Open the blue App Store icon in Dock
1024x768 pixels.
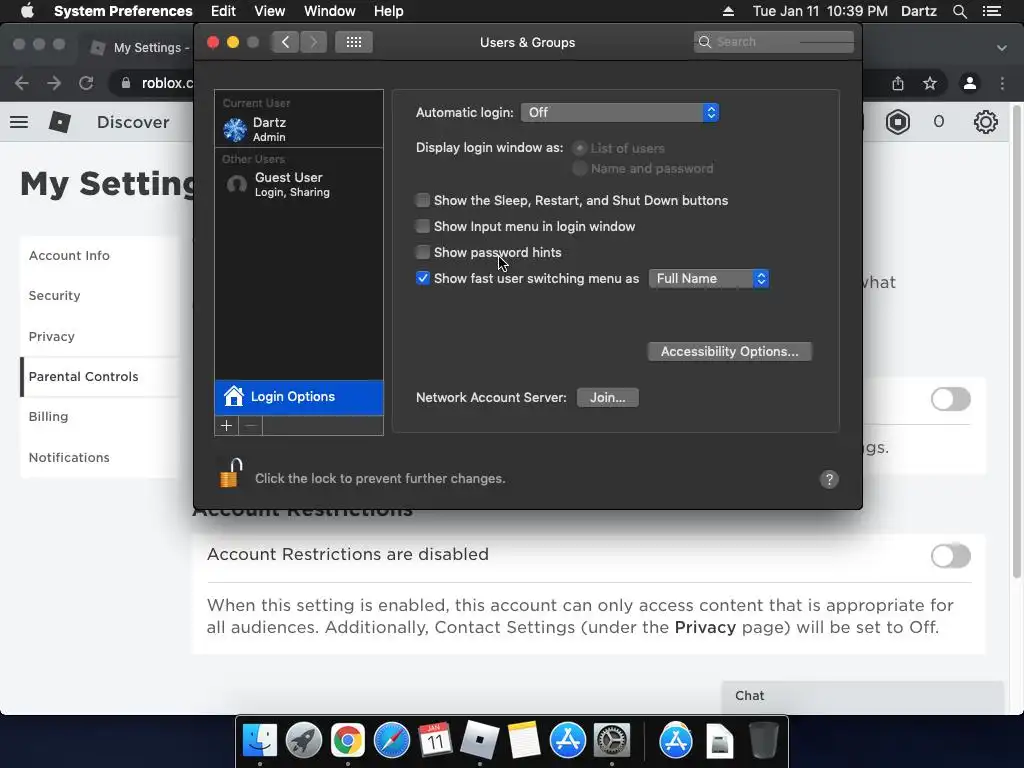(x=568, y=741)
